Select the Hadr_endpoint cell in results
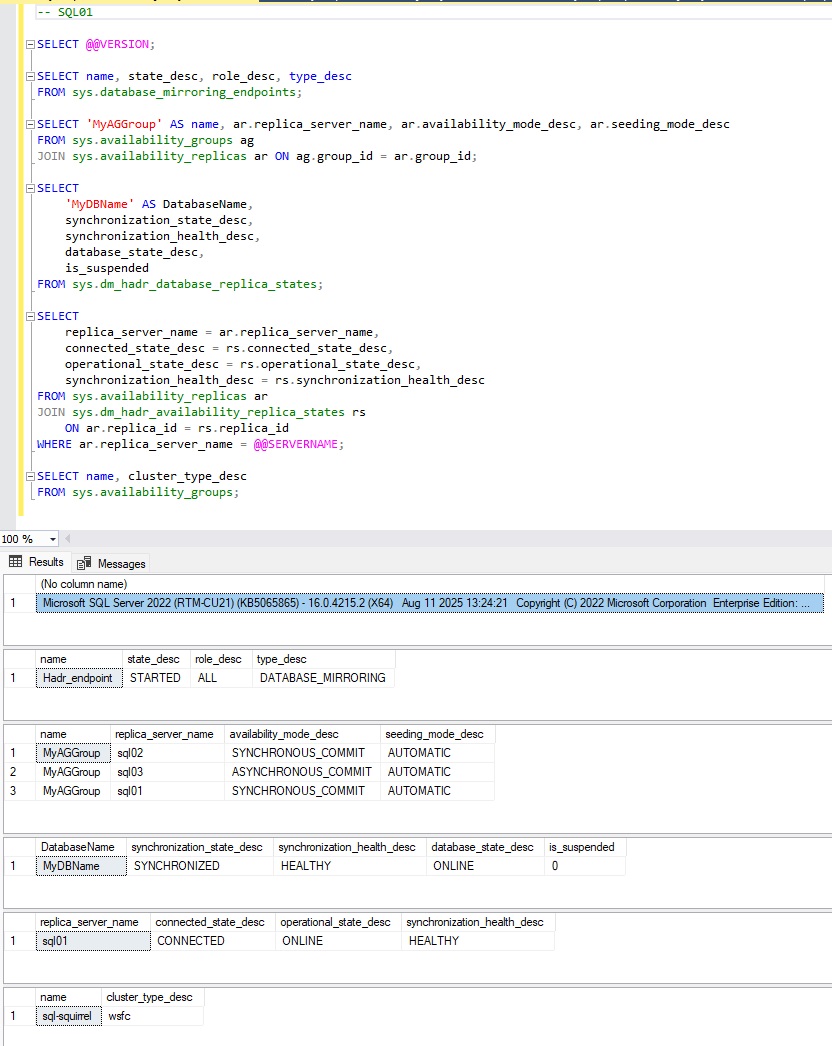The height and width of the screenshot is (1046, 832). point(78,677)
